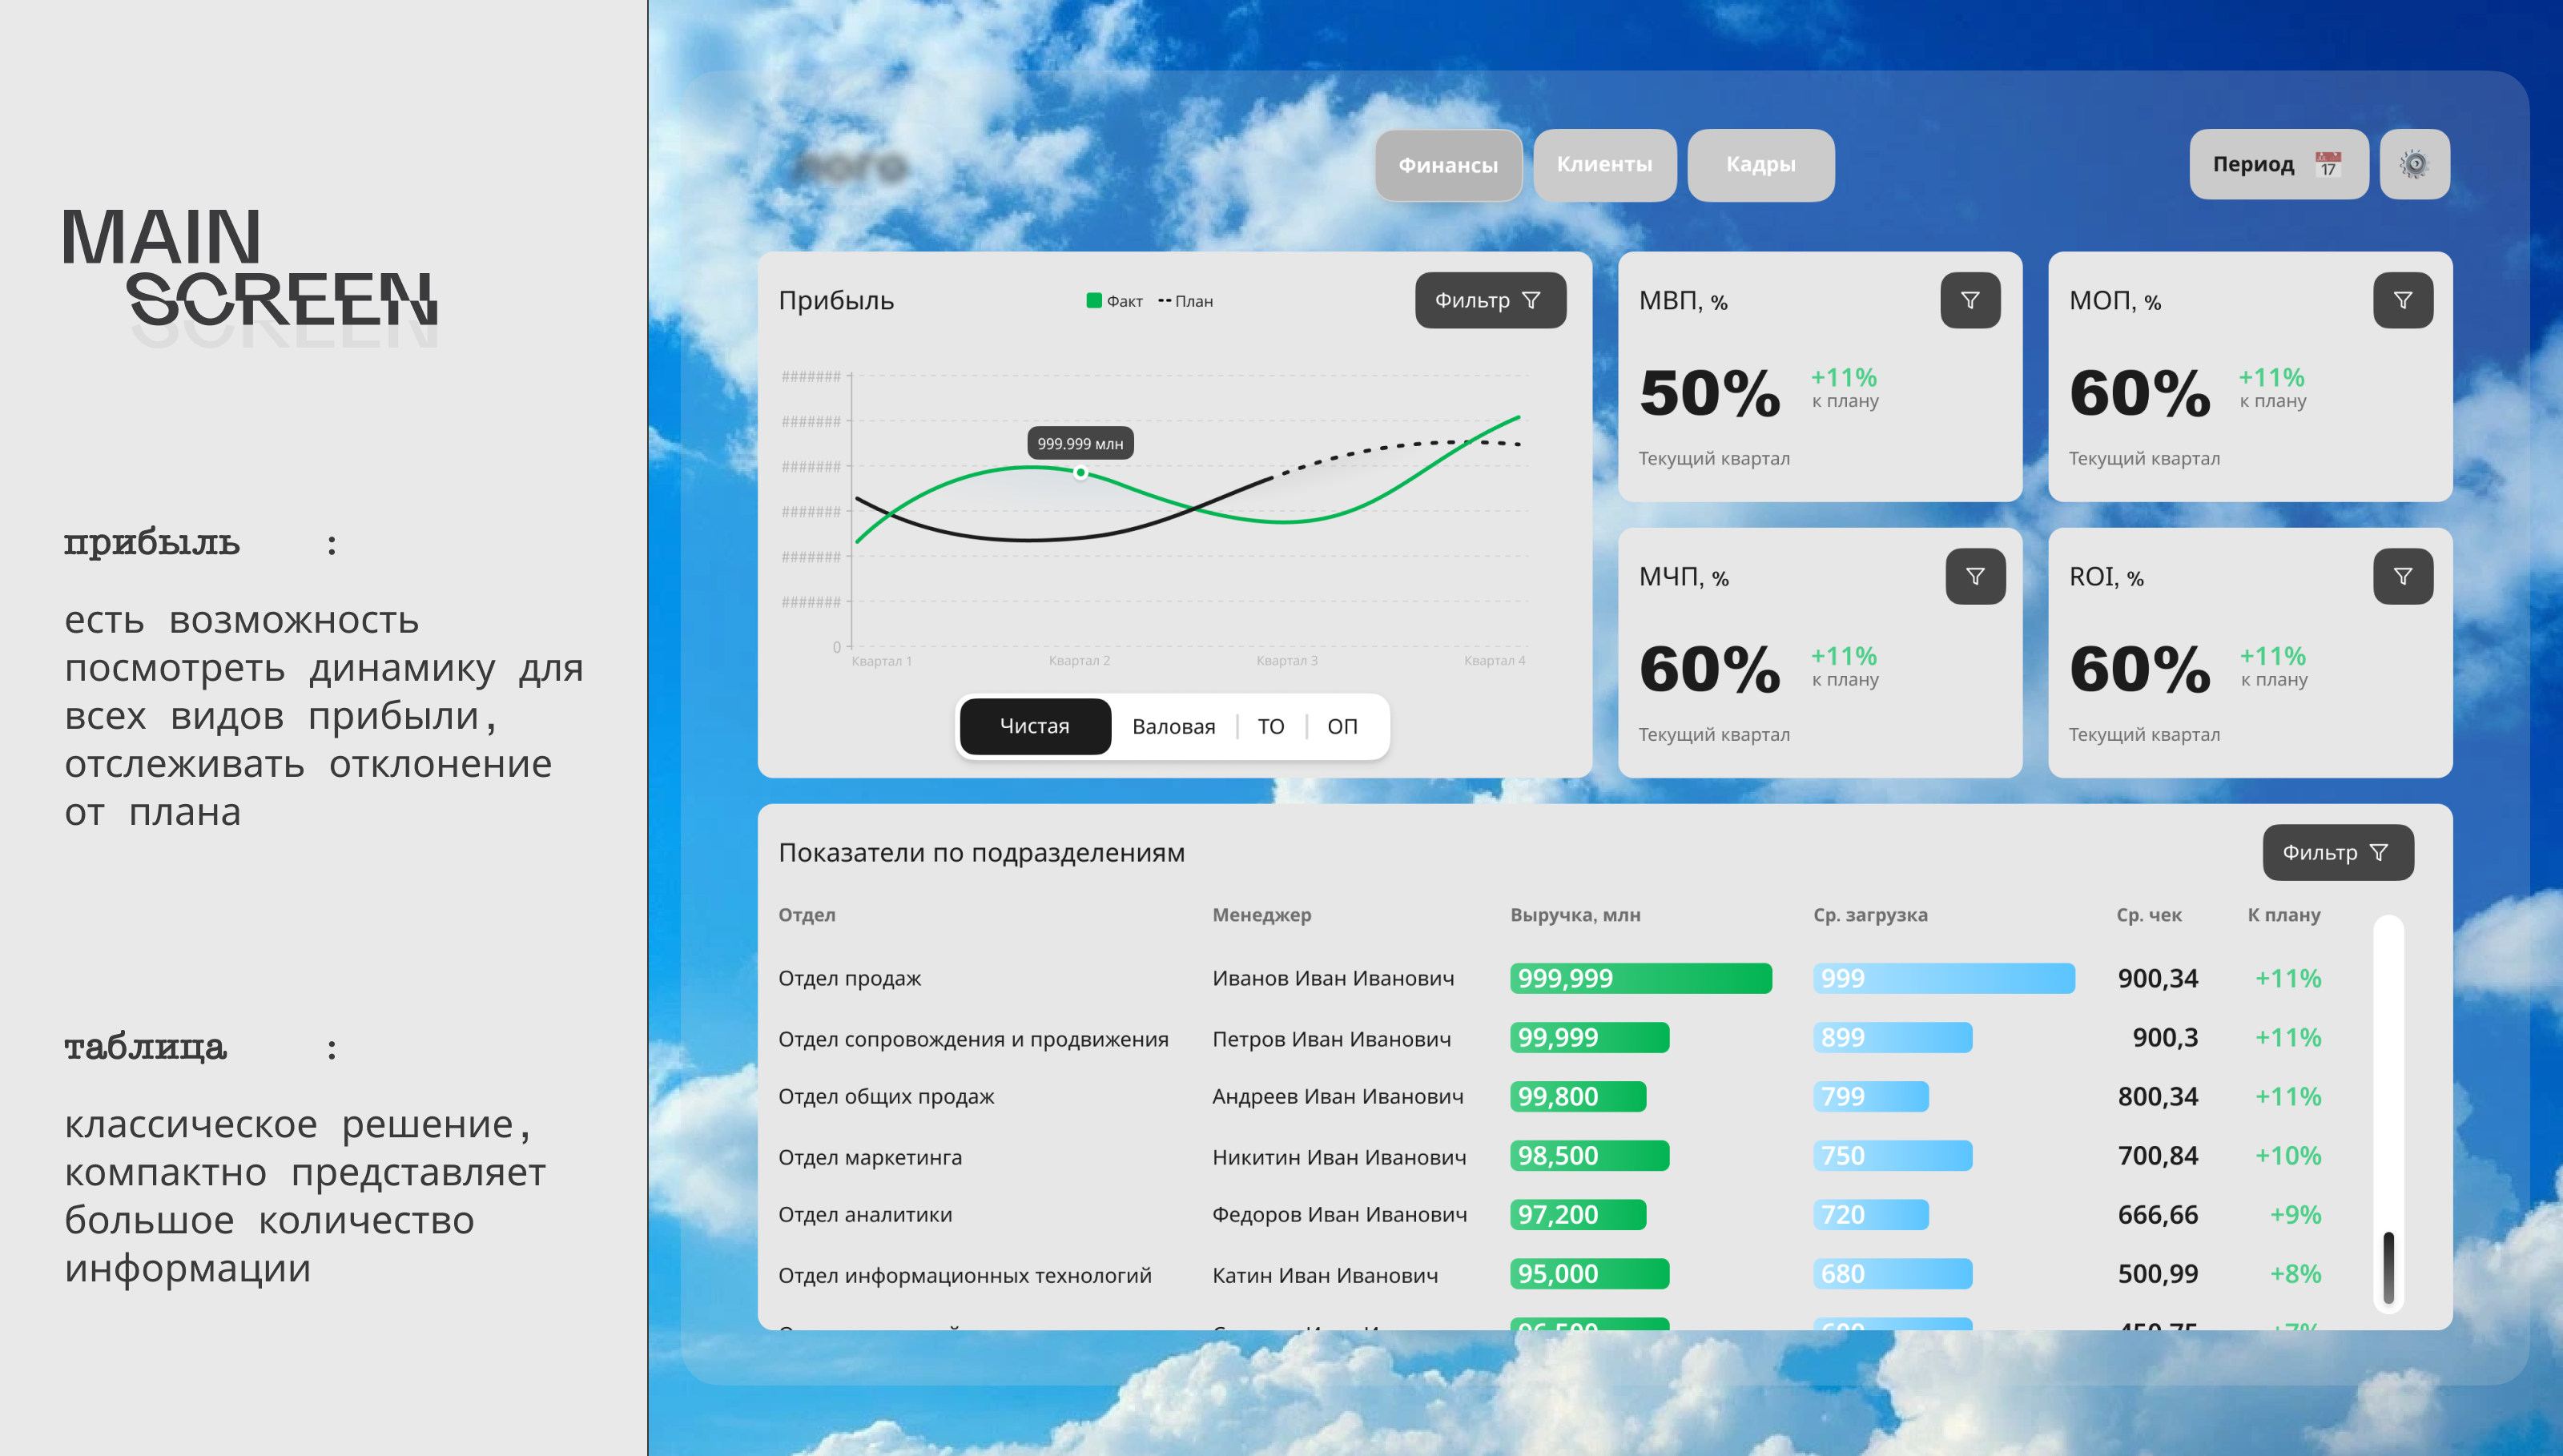Select the ТО profit option
Image resolution: width=2563 pixels, height=1456 pixels.
1270,726
